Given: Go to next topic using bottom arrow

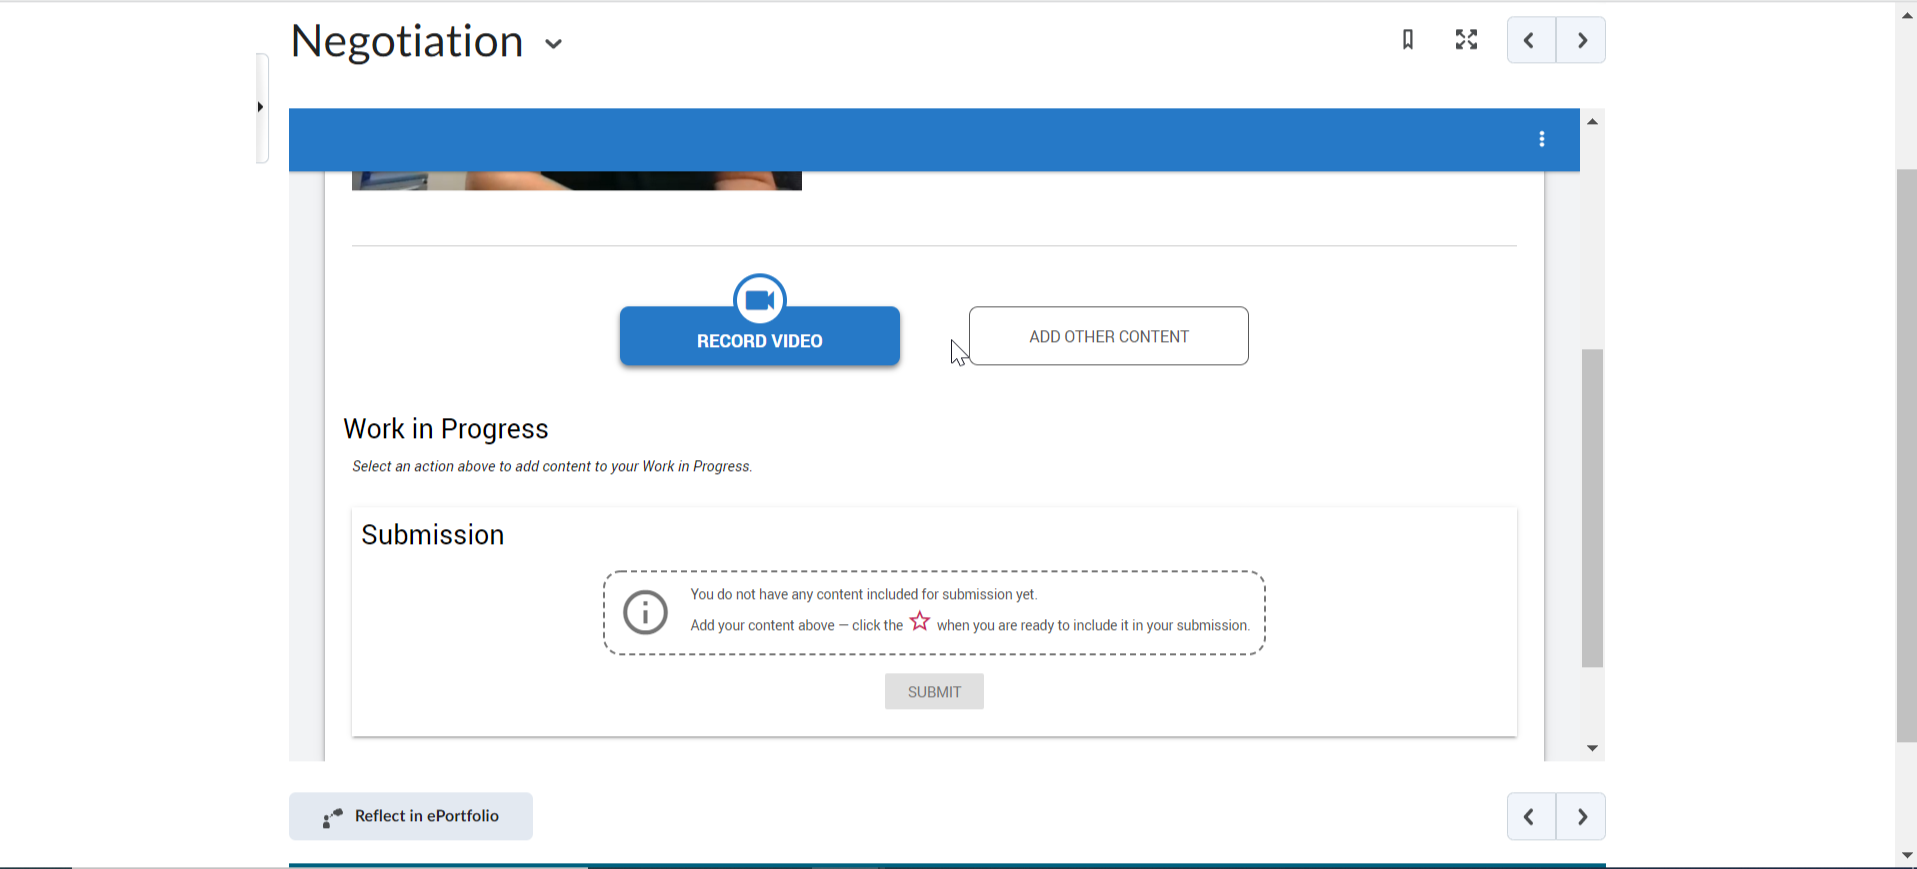Looking at the screenshot, I should click(1582, 817).
